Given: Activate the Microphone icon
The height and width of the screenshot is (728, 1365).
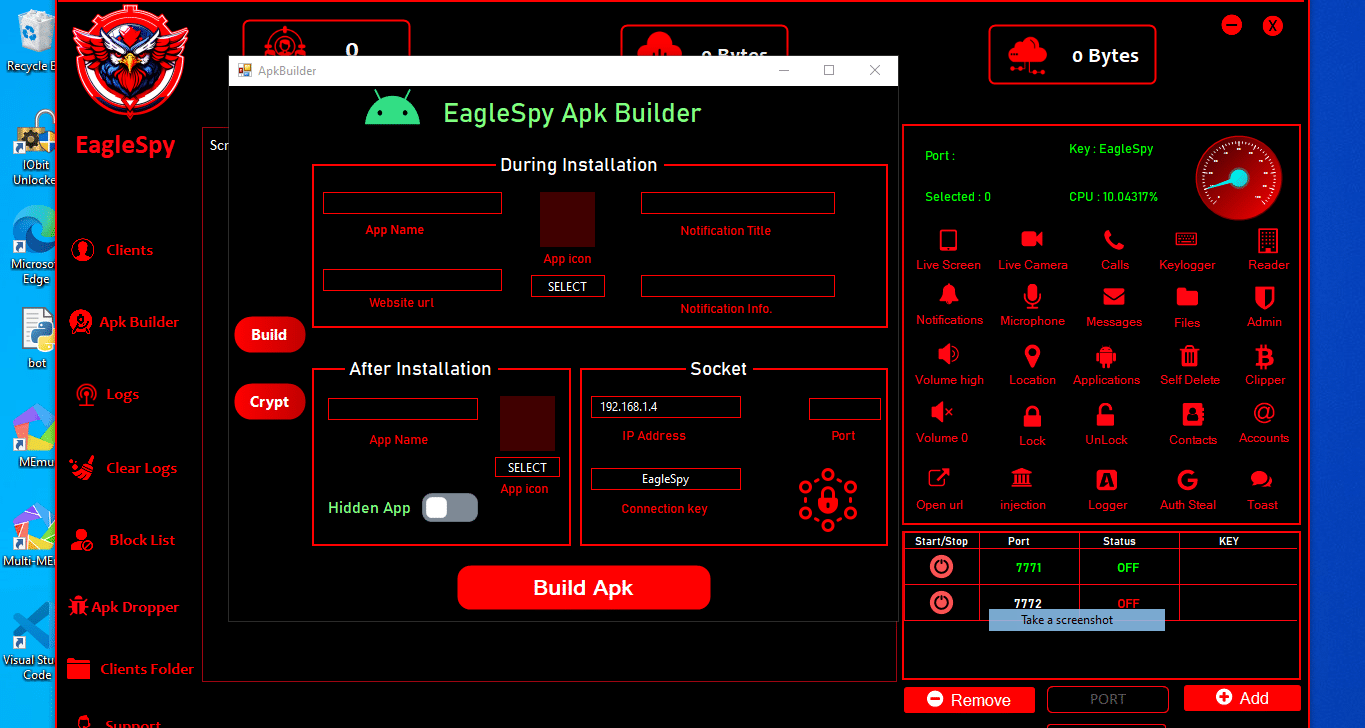Looking at the screenshot, I should (x=1032, y=303).
